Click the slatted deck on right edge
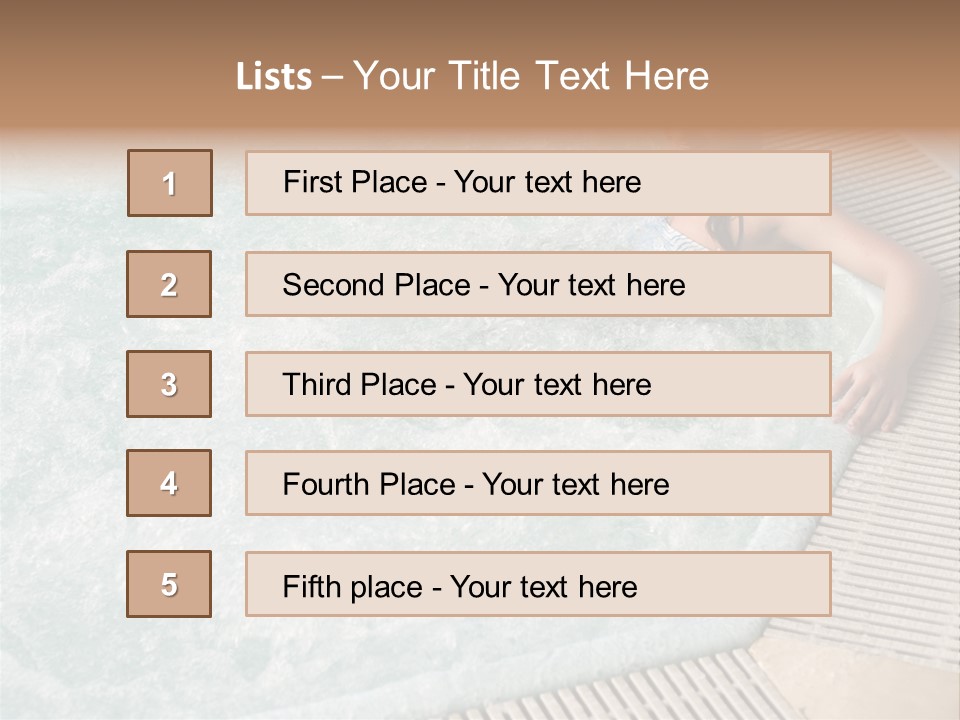This screenshot has height=720, width=960. (x=910, y=500)
